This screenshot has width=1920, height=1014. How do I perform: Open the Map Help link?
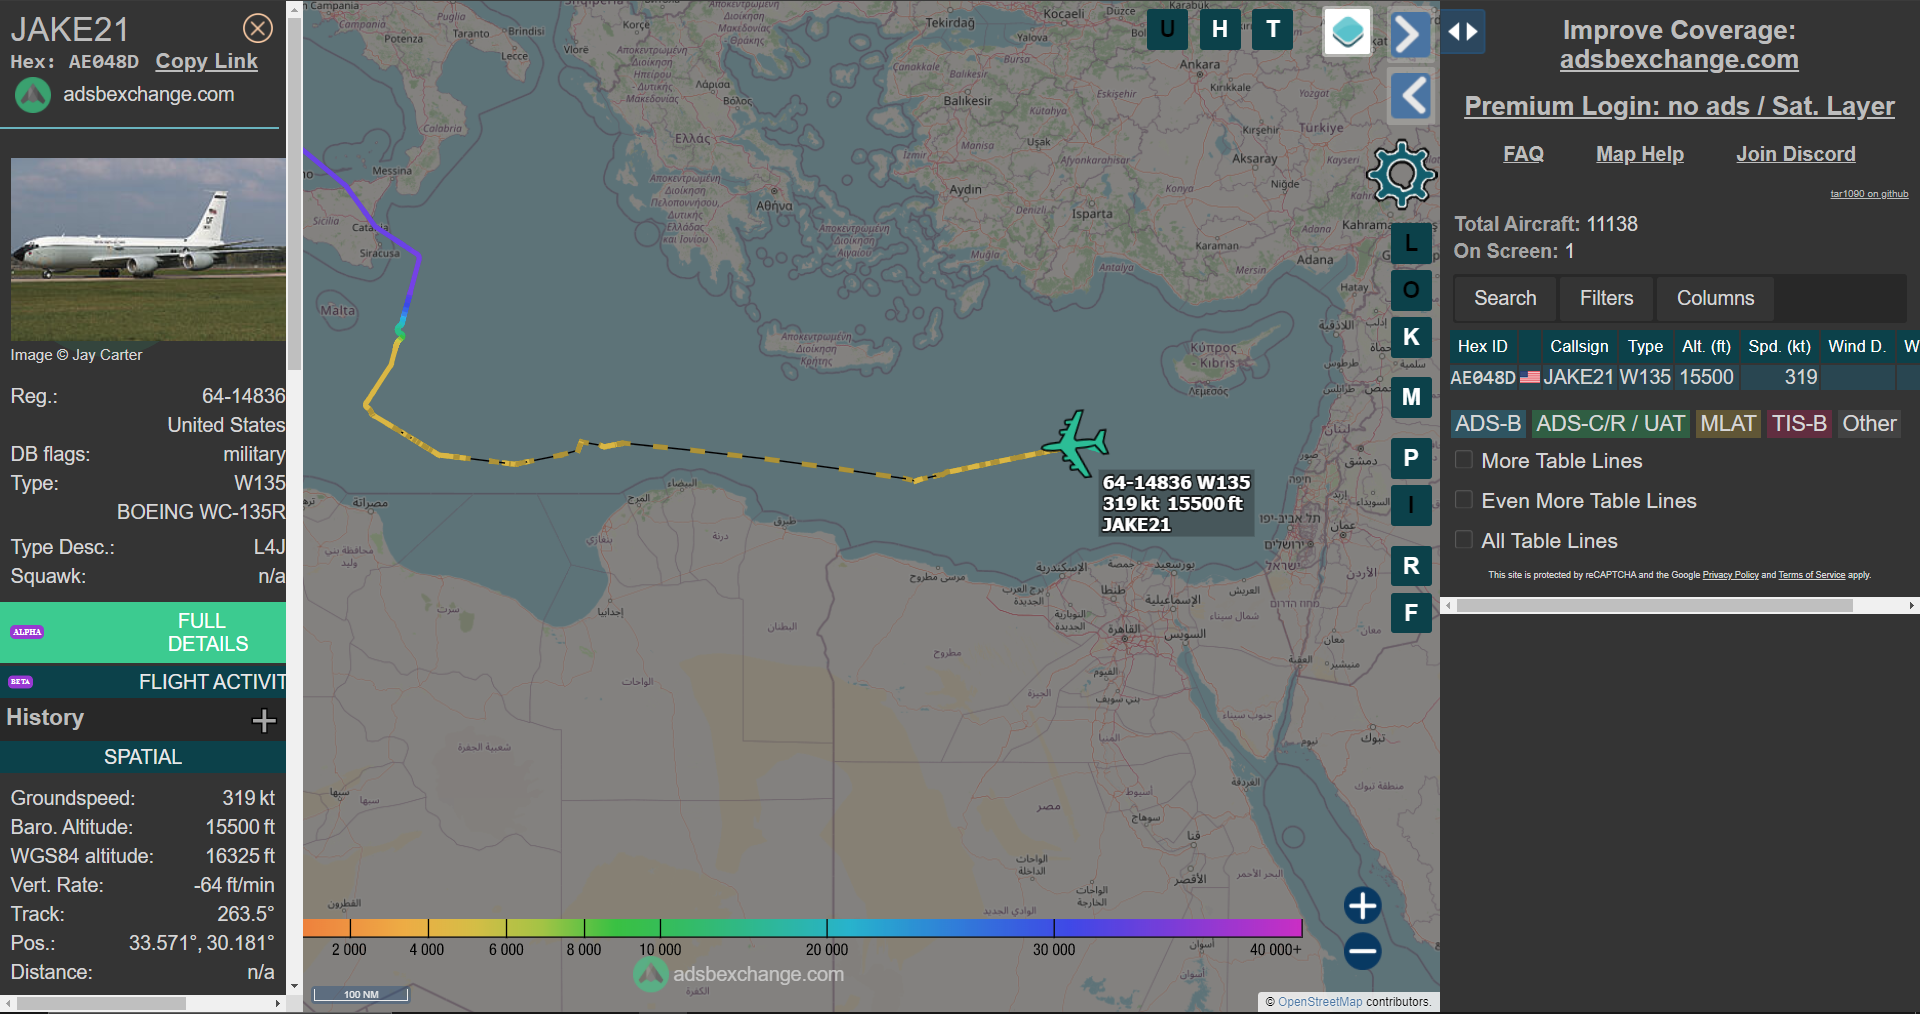(1640, 154)
